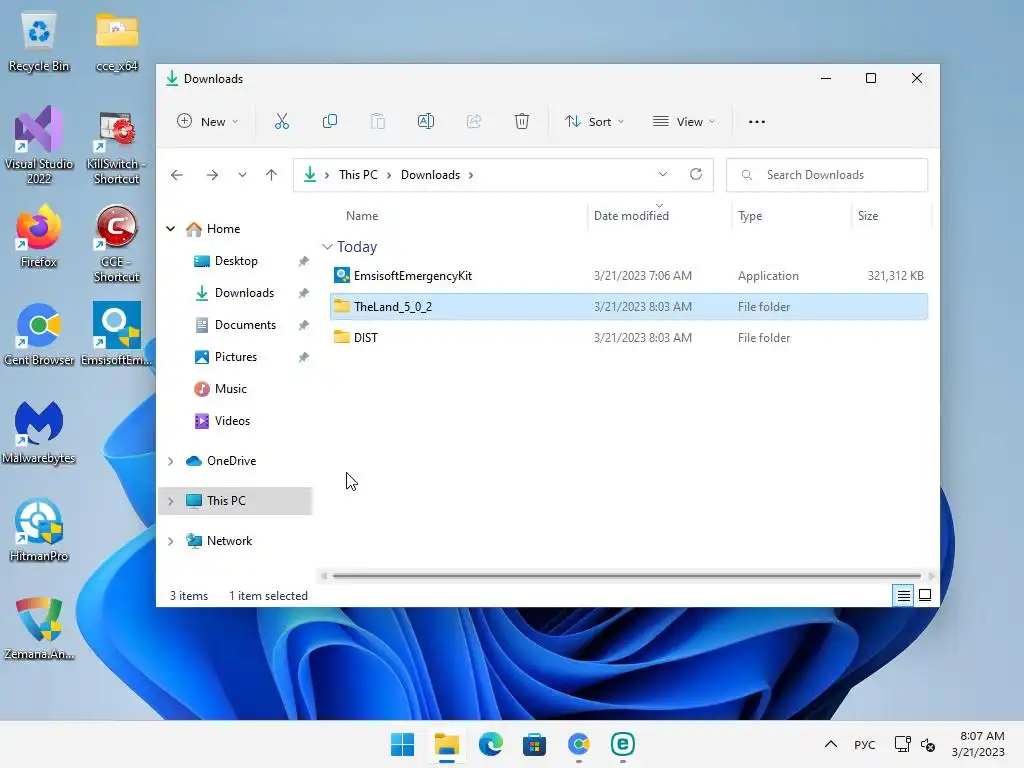Select HitmanPro desktop shortcut
This screenshot has height=768, width=1024.
[x=39, y=530]
